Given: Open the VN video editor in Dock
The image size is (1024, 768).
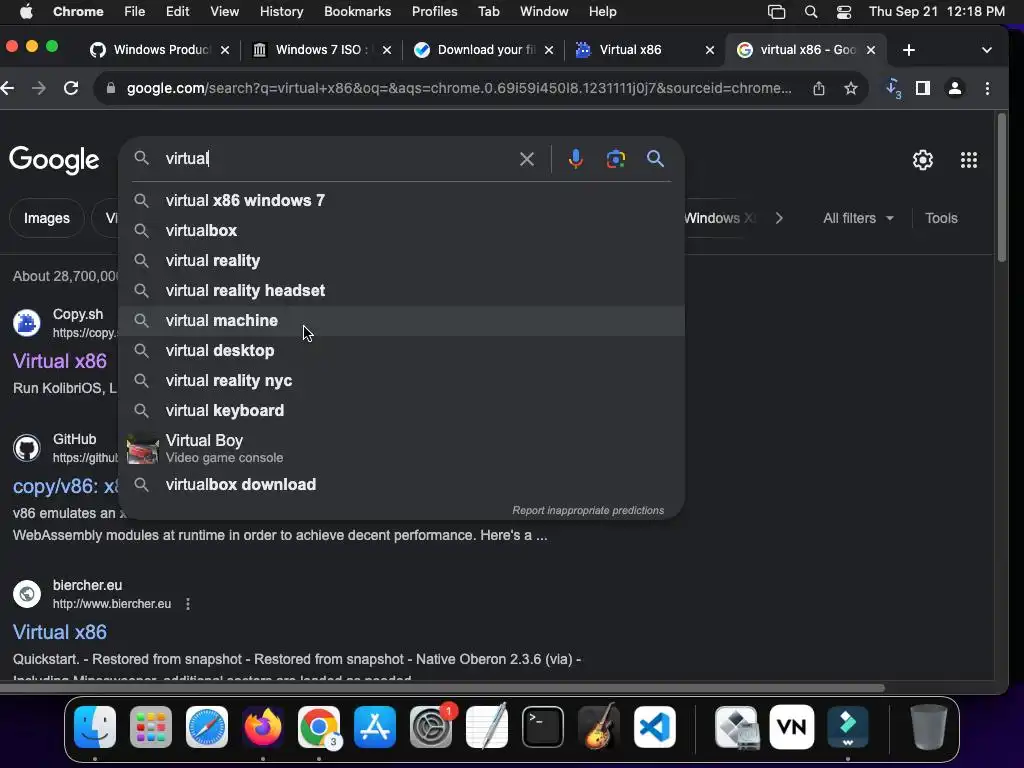Looking at the screenshot, I should 792,726.
